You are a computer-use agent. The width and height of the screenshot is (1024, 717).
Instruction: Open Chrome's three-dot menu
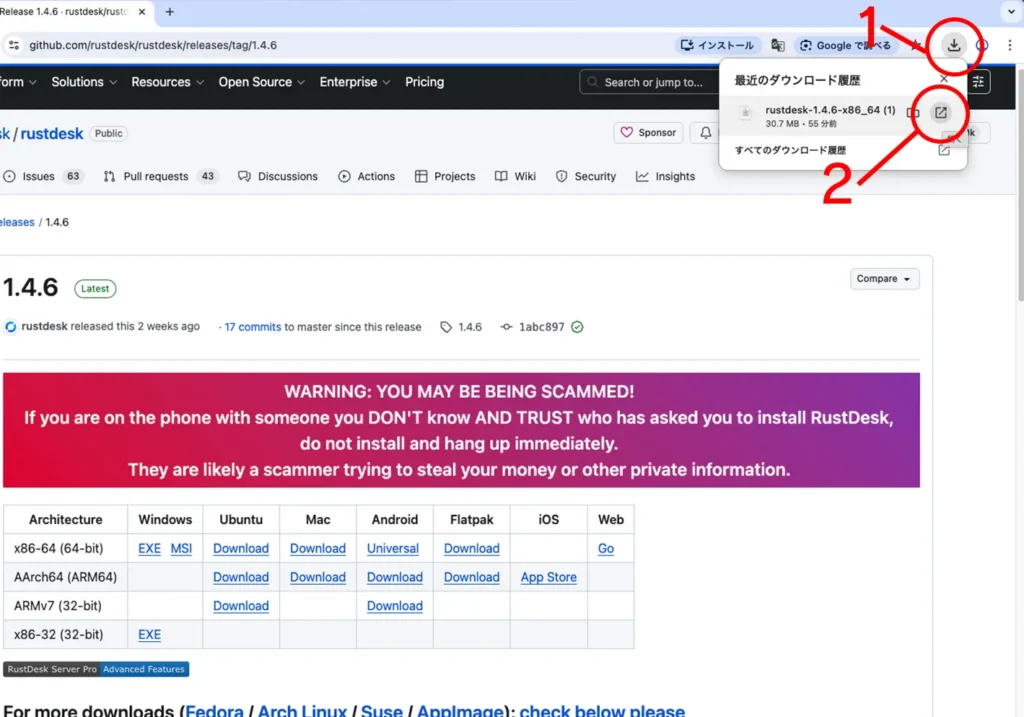point(1009,45)
